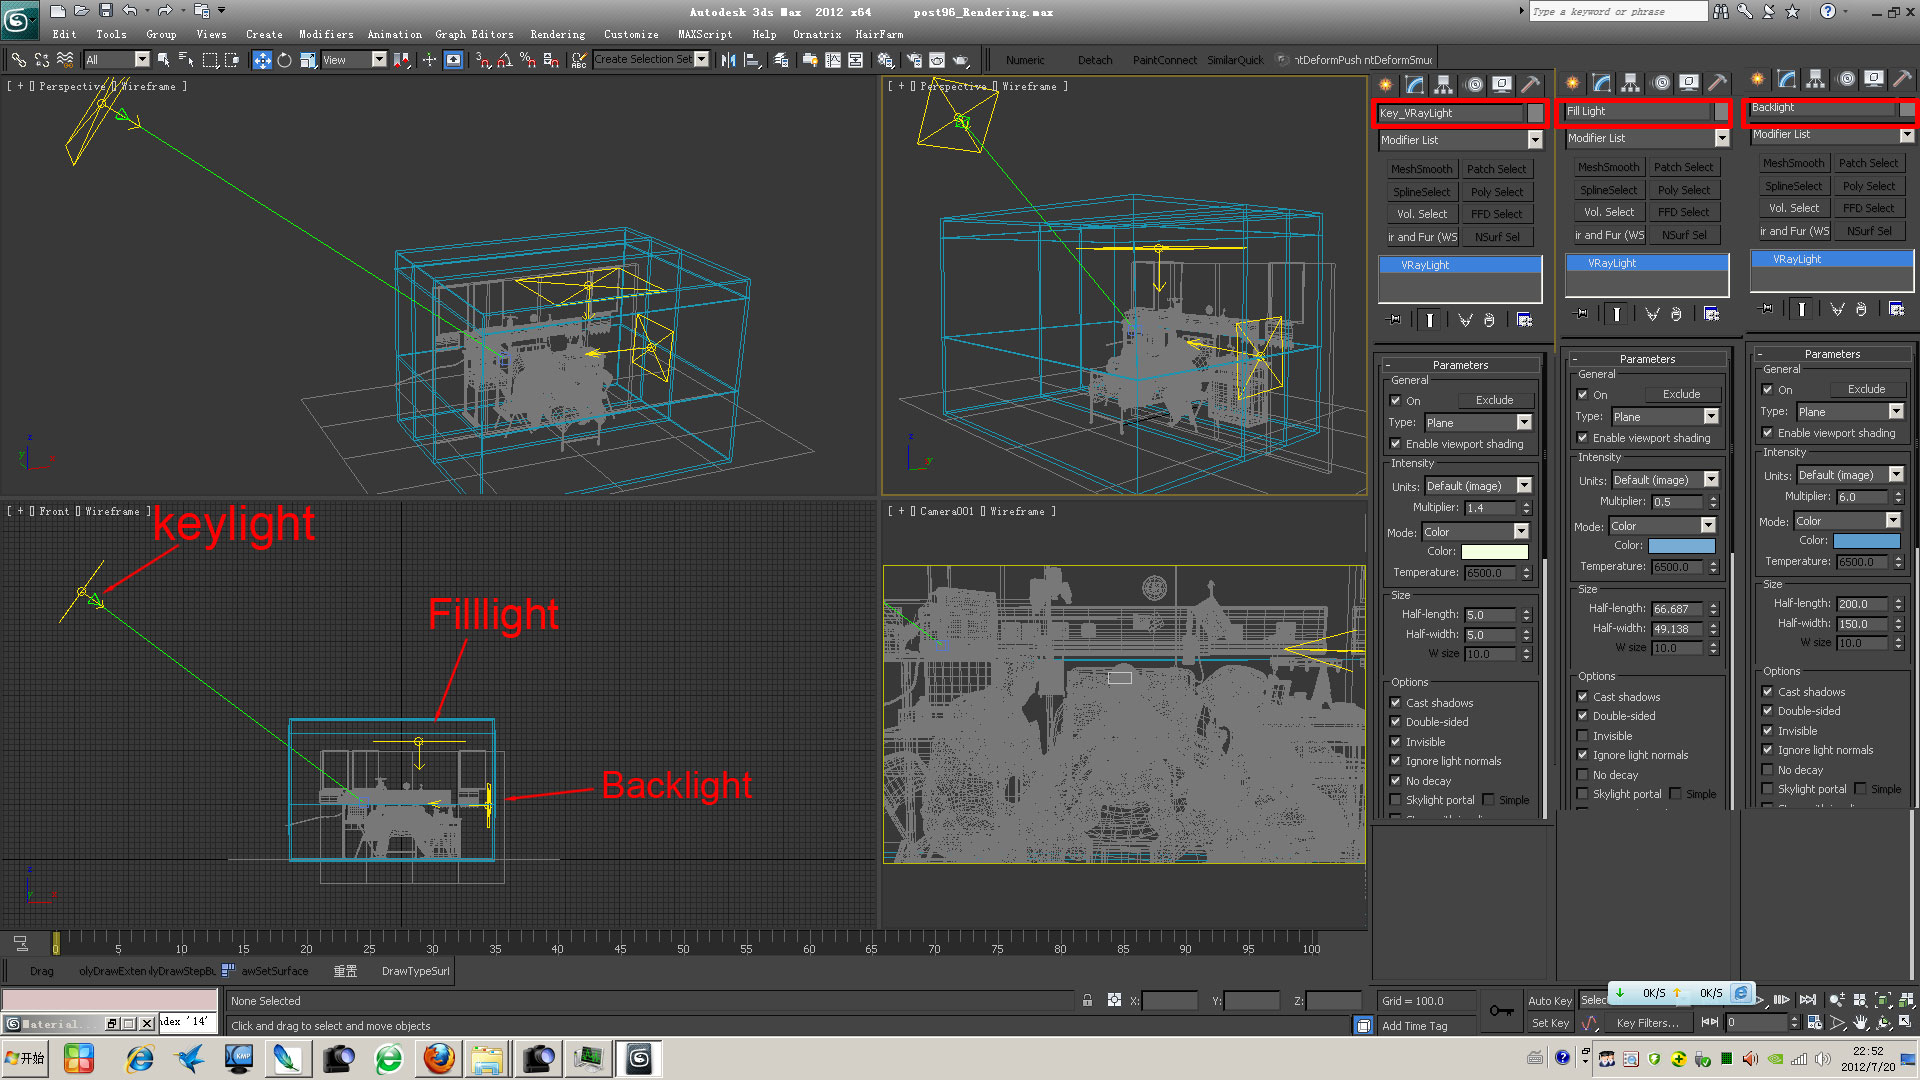Viewport: 1920px width, 1080px height.
Task: Open the Material Editor icon
Action: (x=885, y=60)
